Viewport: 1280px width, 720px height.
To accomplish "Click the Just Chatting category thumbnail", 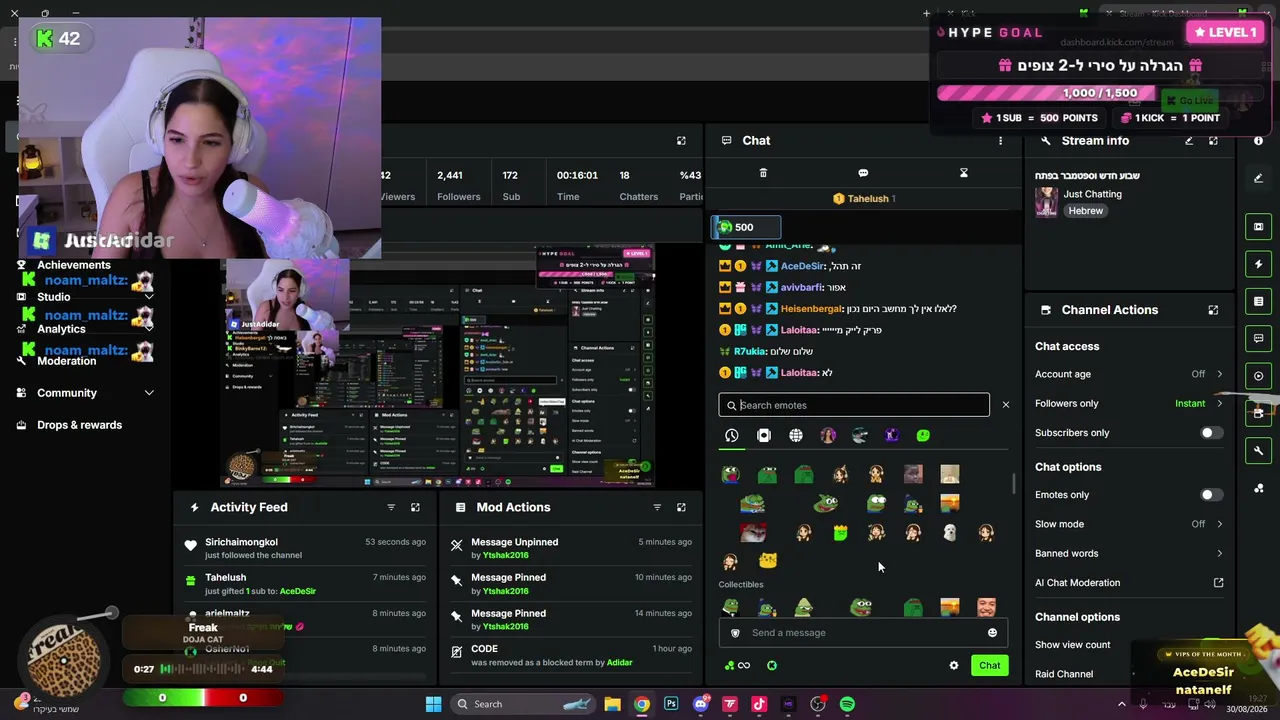I will point(1047,202).
